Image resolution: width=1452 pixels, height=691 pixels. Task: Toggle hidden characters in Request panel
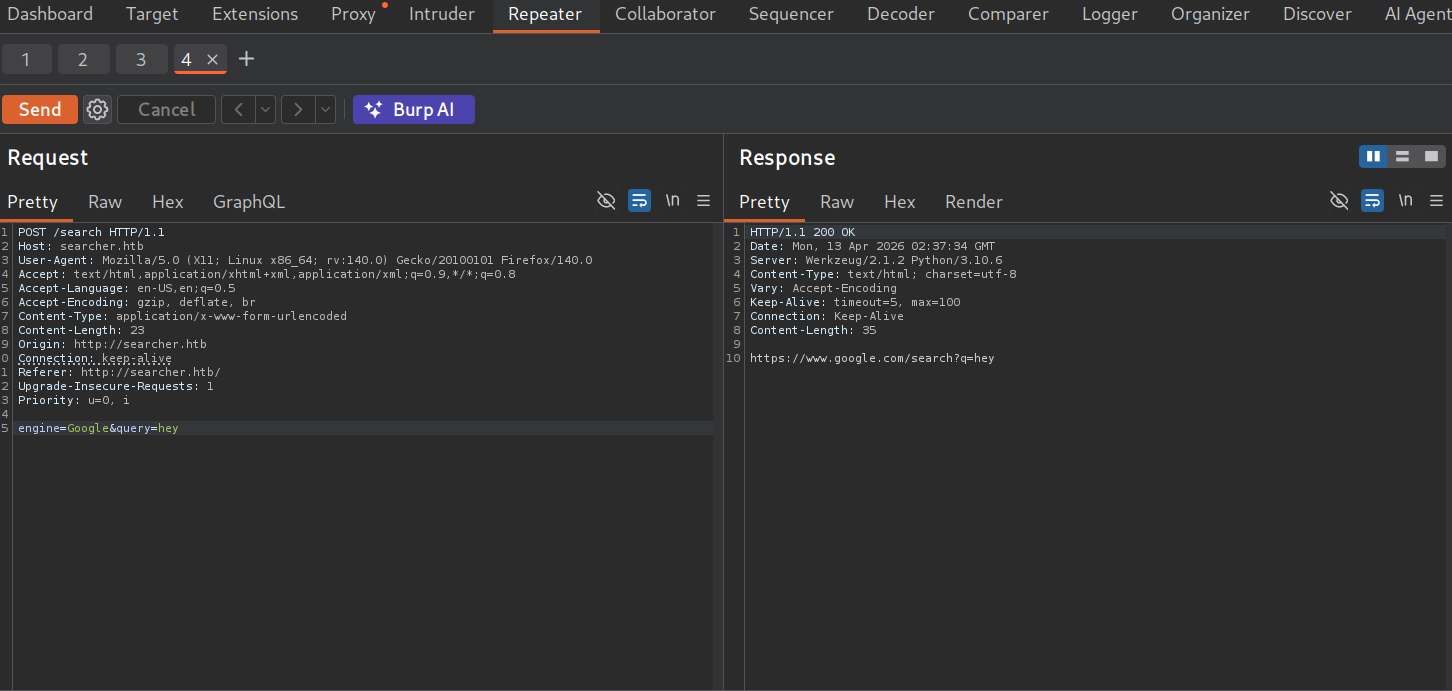[606, 201]
